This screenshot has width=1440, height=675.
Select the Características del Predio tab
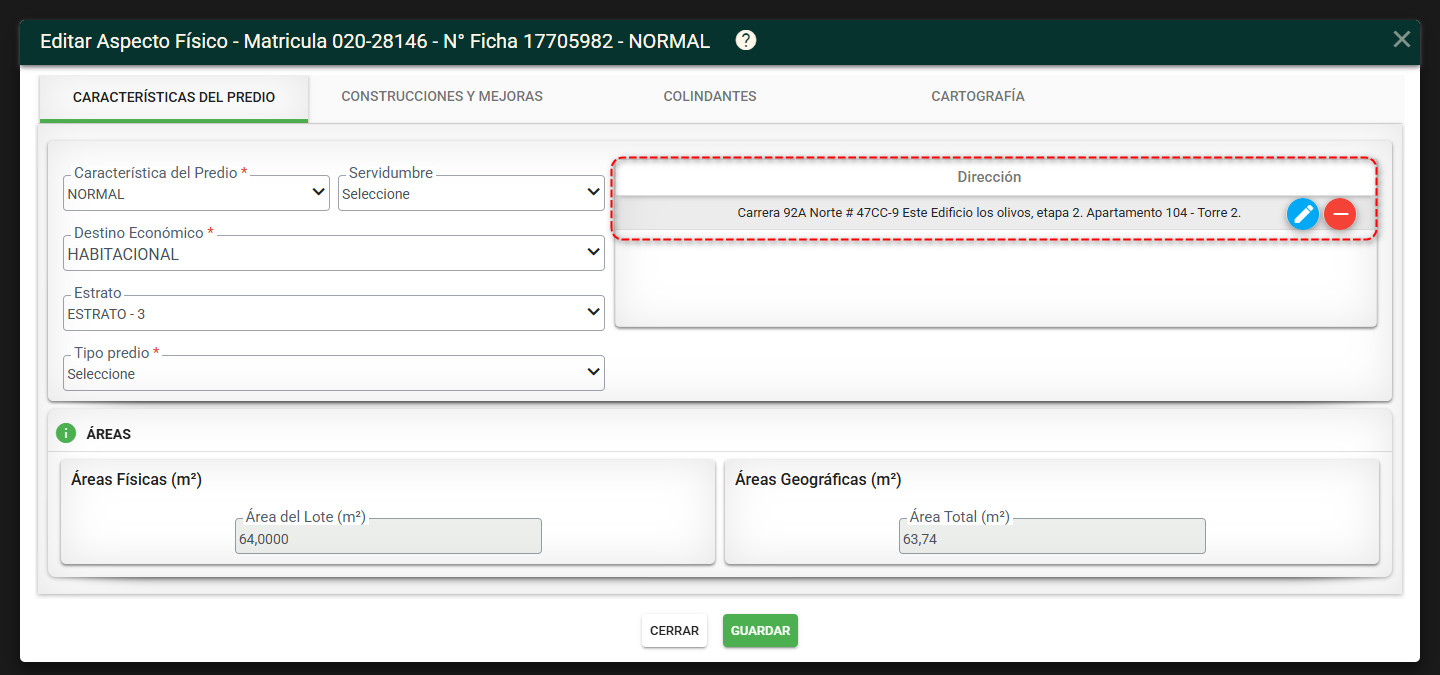pos(174,98)
